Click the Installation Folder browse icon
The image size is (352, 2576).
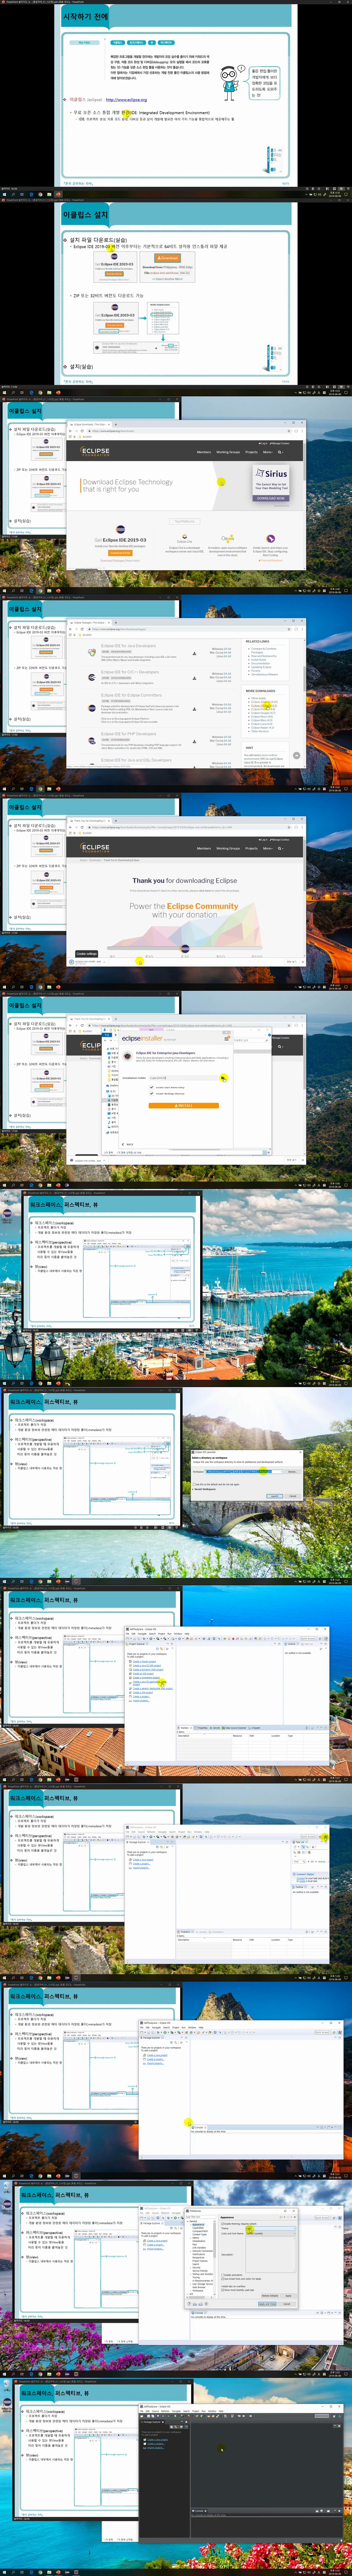tap(222, 1078)
